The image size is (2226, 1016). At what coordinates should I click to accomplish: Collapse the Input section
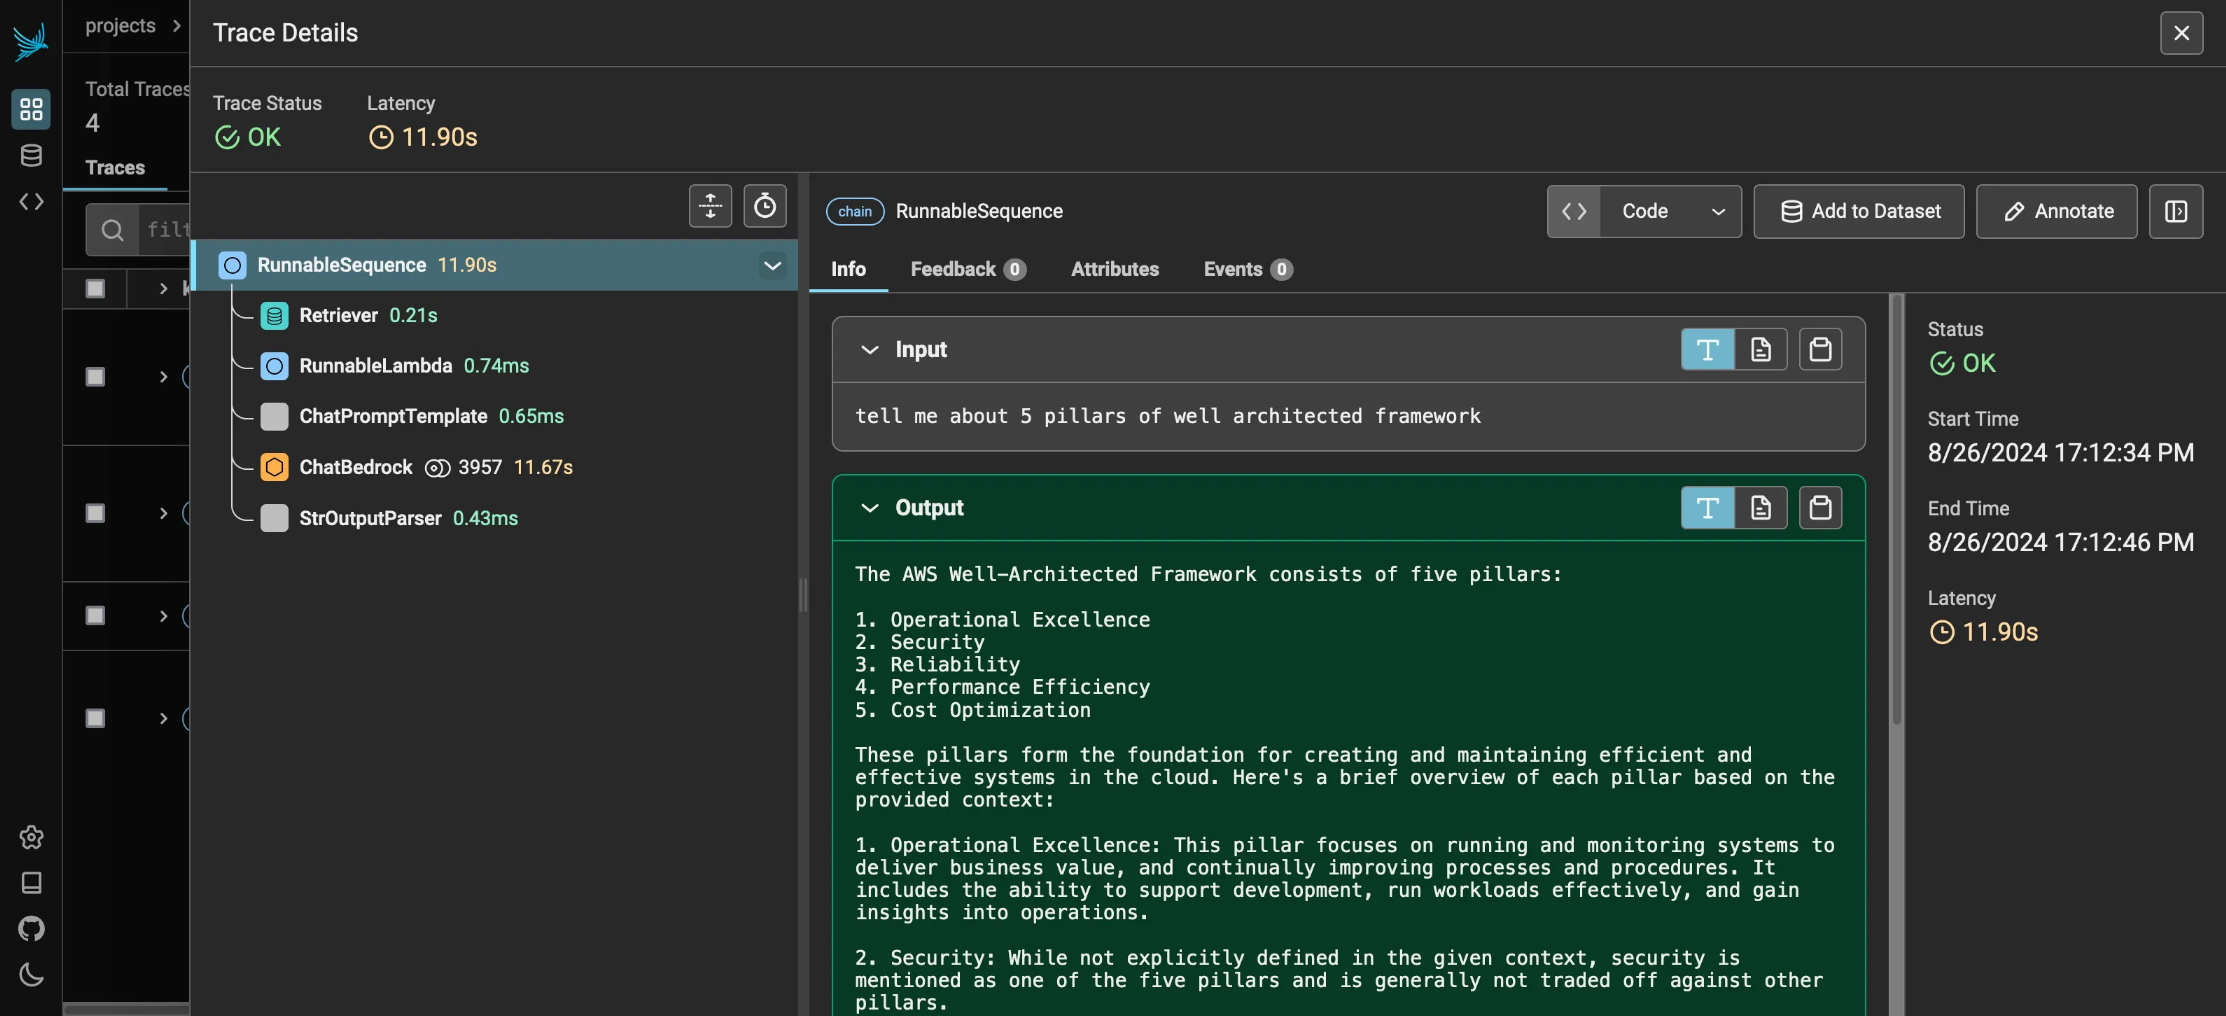[x=870, y=349]
